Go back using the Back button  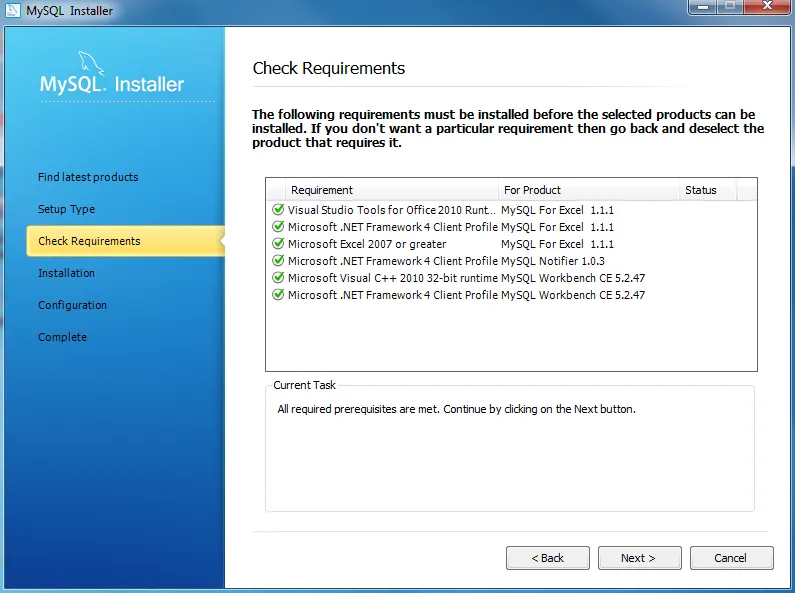point(547,558)
